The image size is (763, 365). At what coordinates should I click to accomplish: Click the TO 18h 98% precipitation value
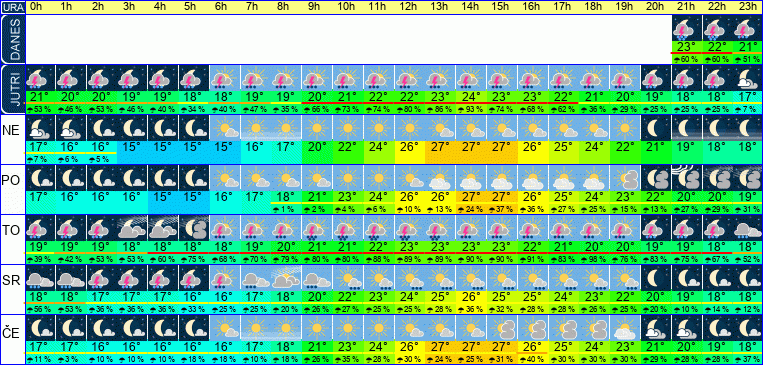[x=593, y=260]
